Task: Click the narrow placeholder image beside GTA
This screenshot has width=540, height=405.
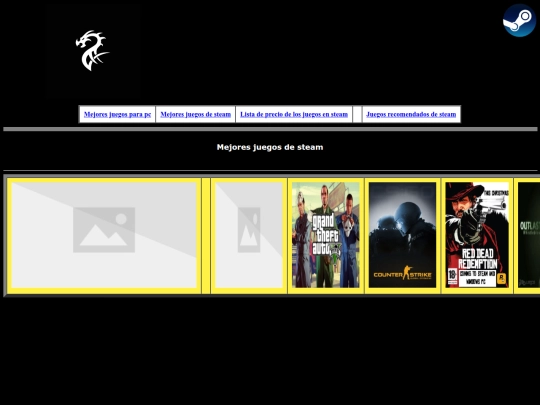Action: pyautogui.click(x=249, y=235)
